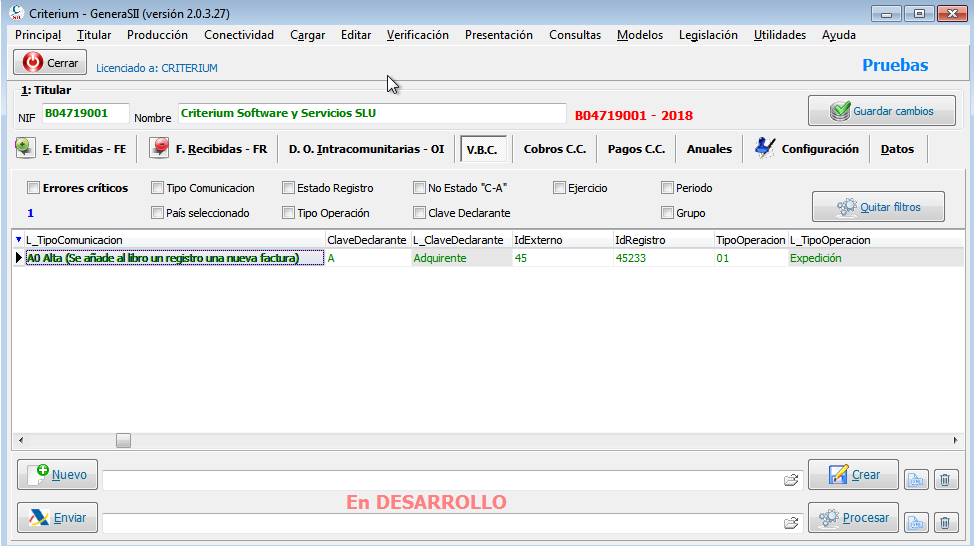
Task: Click the folder icon in the Nuevo file row
Action: (x=791, y=480)
